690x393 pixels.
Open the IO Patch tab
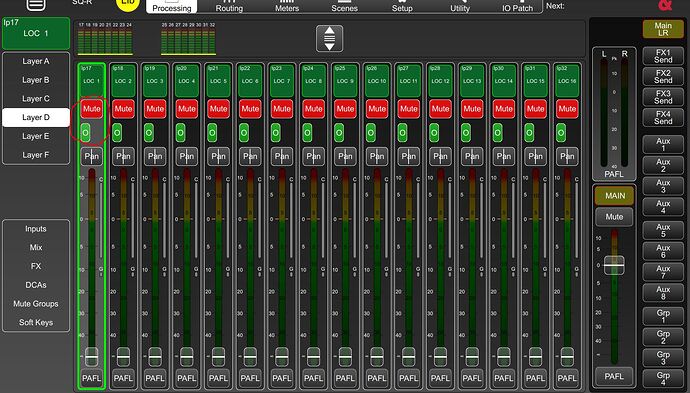point(518,7)
